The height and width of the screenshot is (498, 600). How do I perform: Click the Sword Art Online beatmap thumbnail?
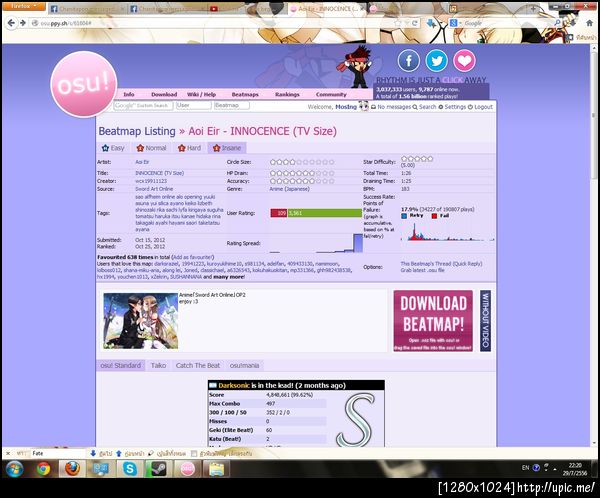(x=140, y=321)
